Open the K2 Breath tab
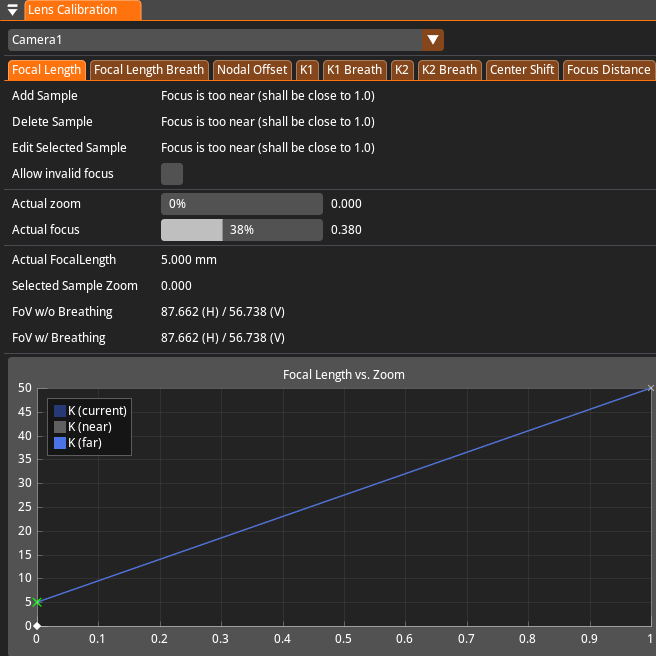Image resolution: width=656 pixels, height=656 pixels. 449,70
